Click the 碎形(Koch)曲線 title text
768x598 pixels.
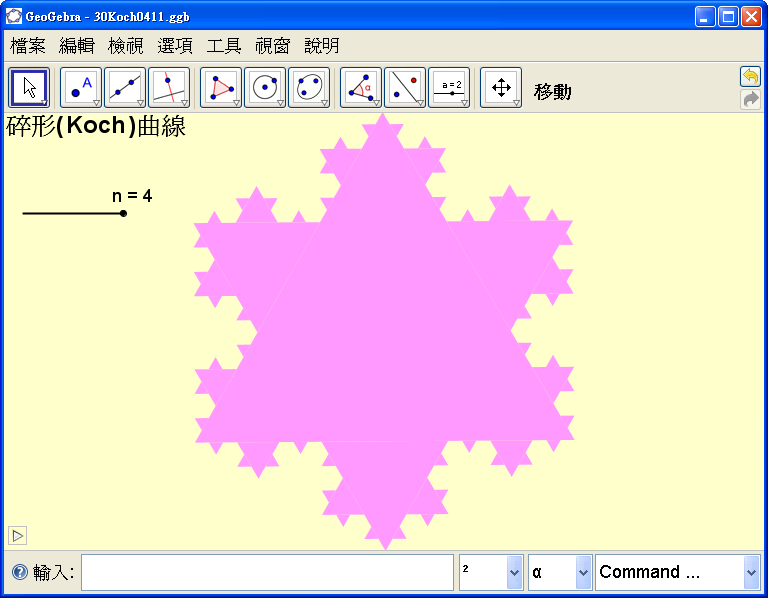(96, 126)
